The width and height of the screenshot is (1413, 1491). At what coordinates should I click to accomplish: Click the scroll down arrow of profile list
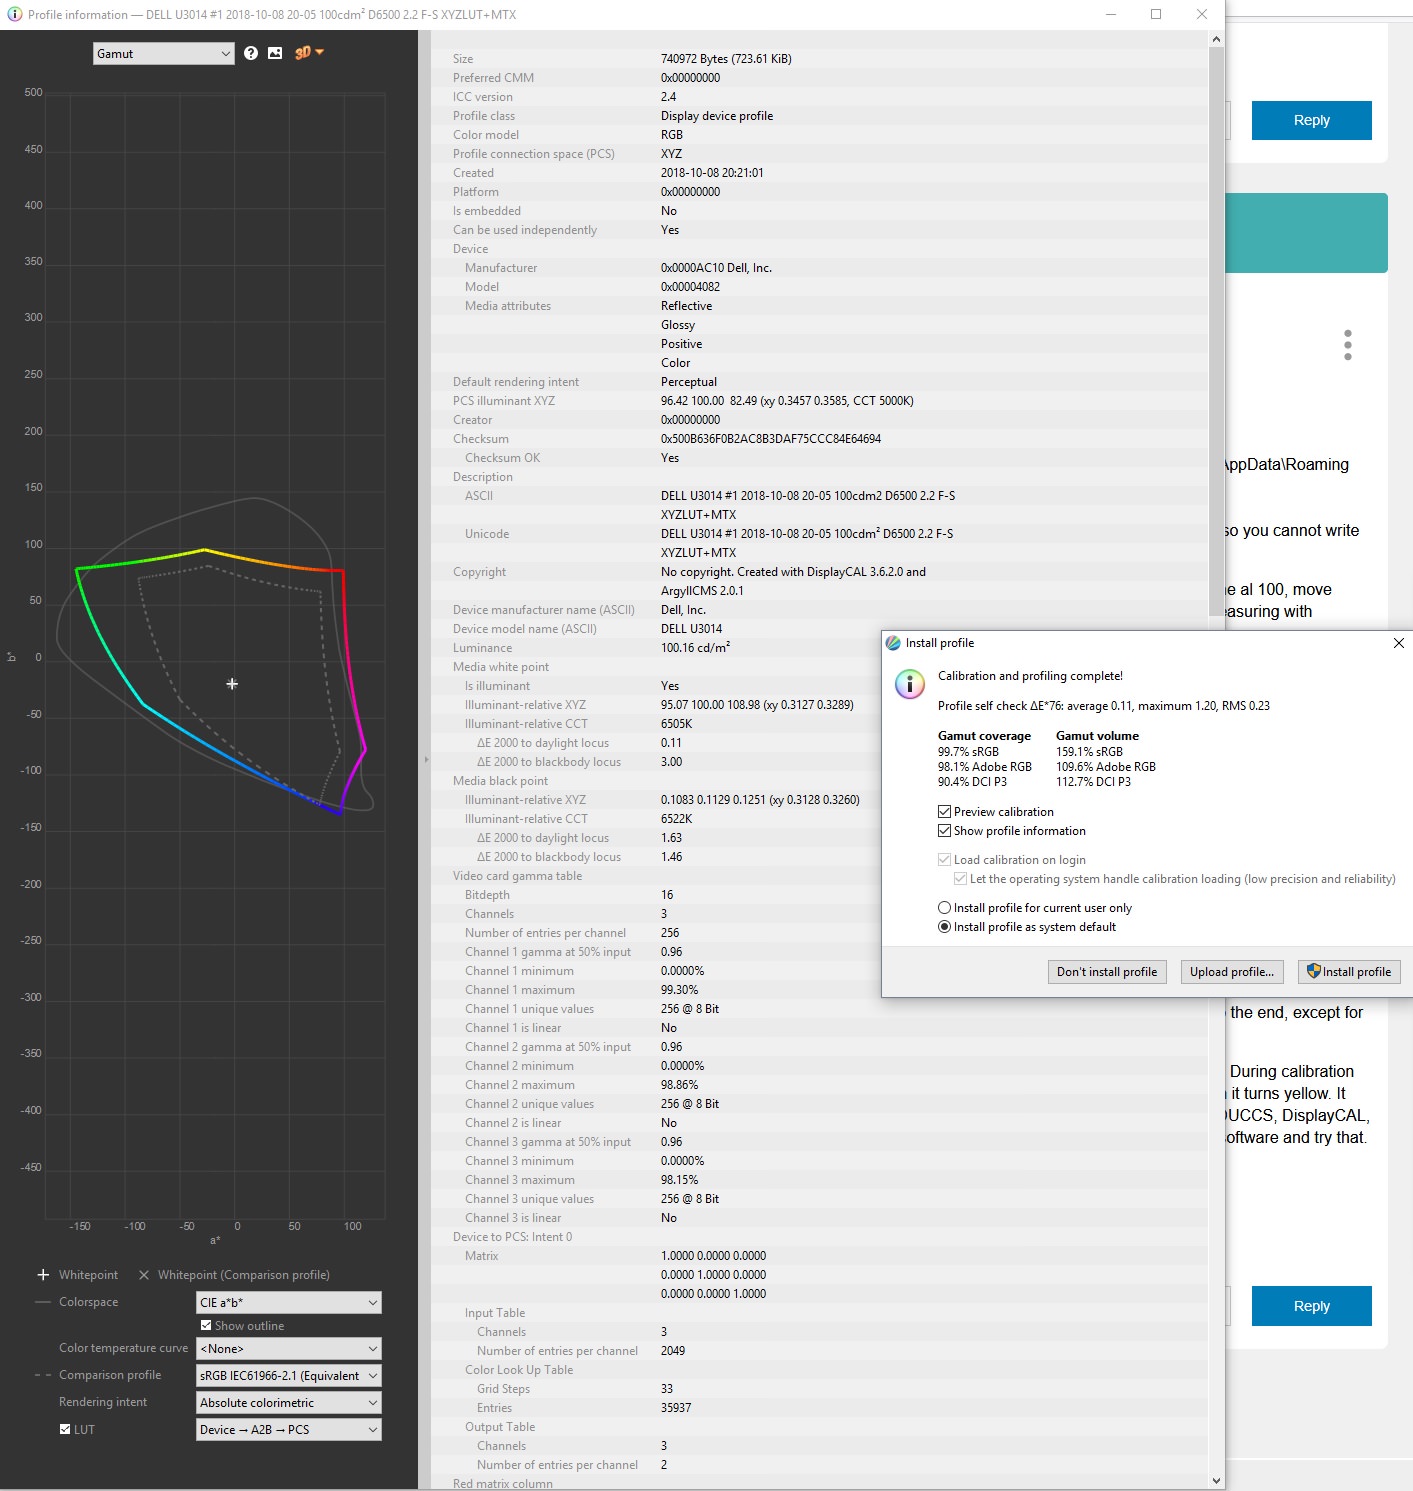coord(1216,1481)
